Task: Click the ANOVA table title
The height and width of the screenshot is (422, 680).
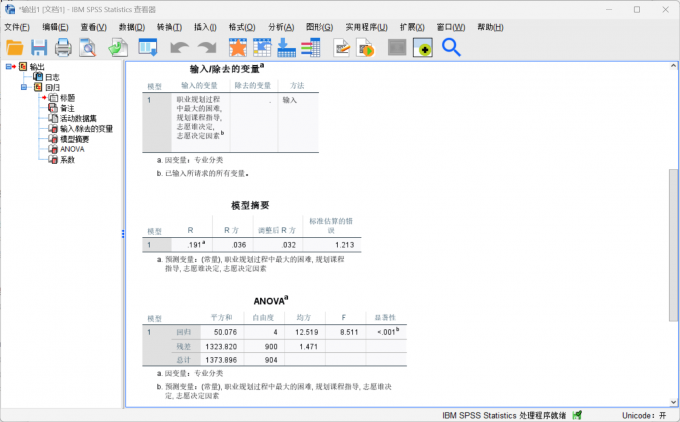Action: pos(271,301)
